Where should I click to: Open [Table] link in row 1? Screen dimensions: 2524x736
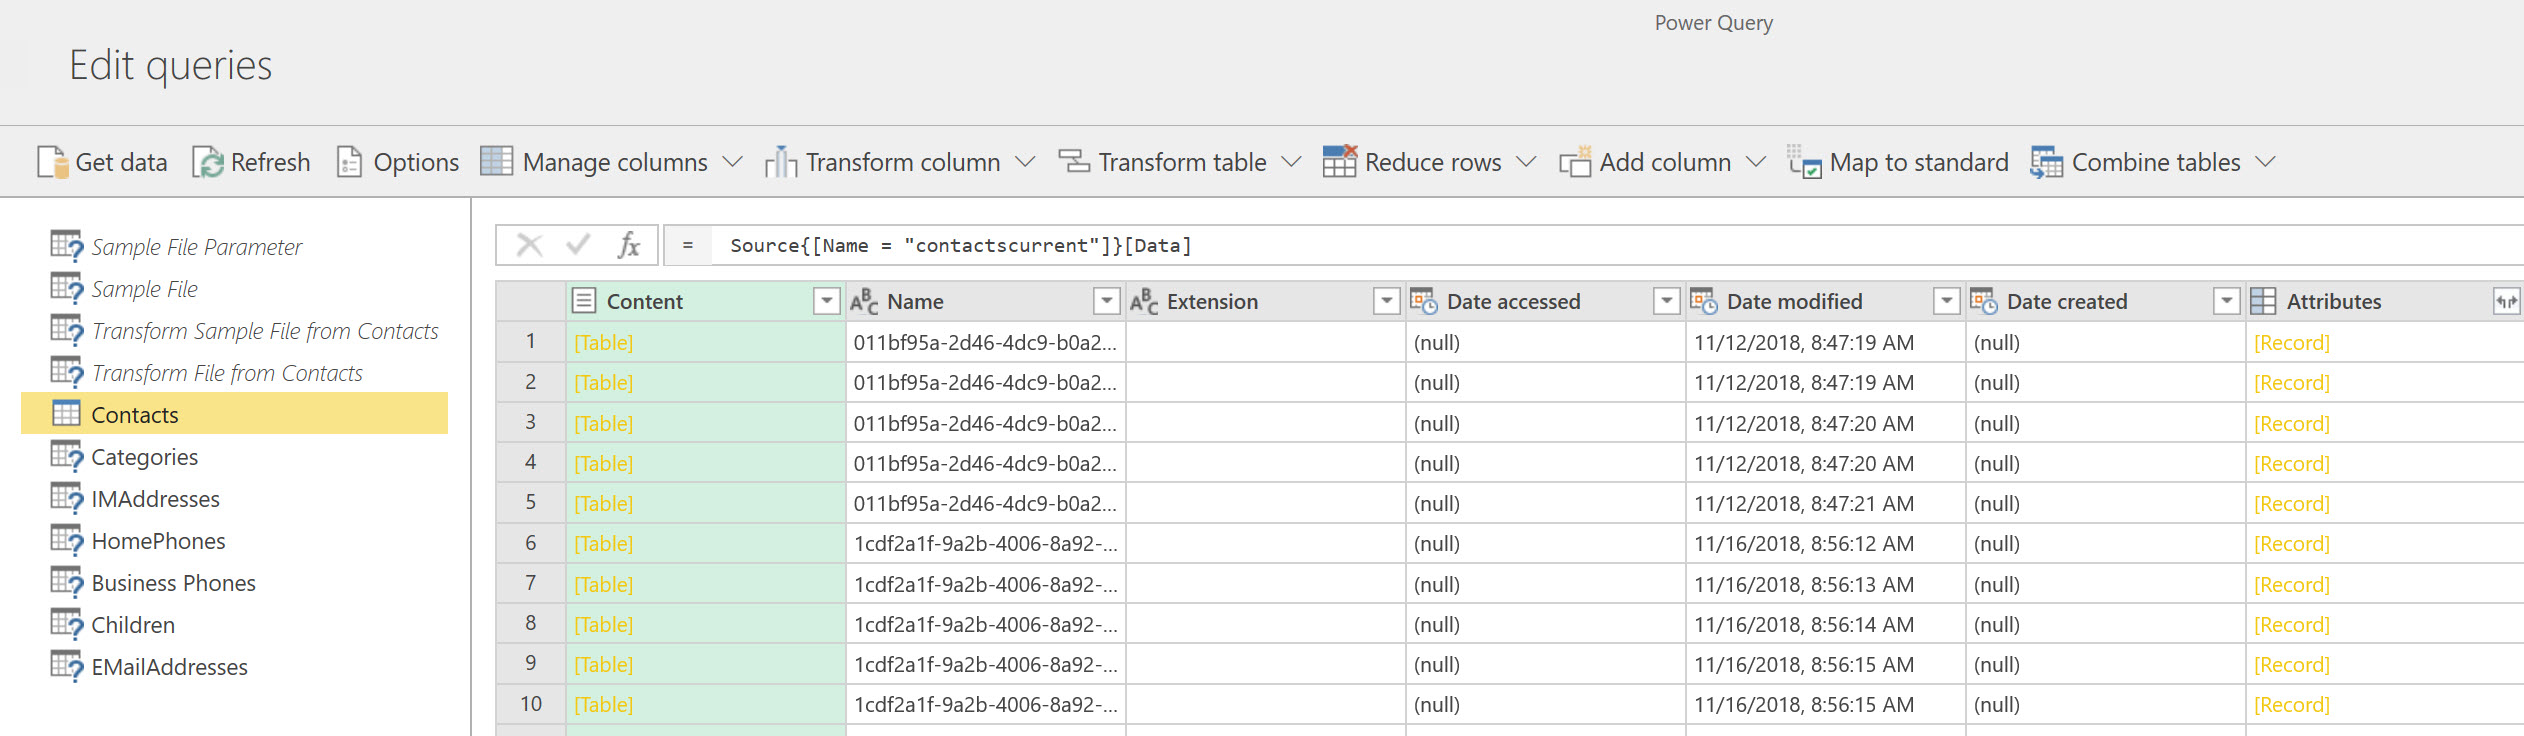603,342
